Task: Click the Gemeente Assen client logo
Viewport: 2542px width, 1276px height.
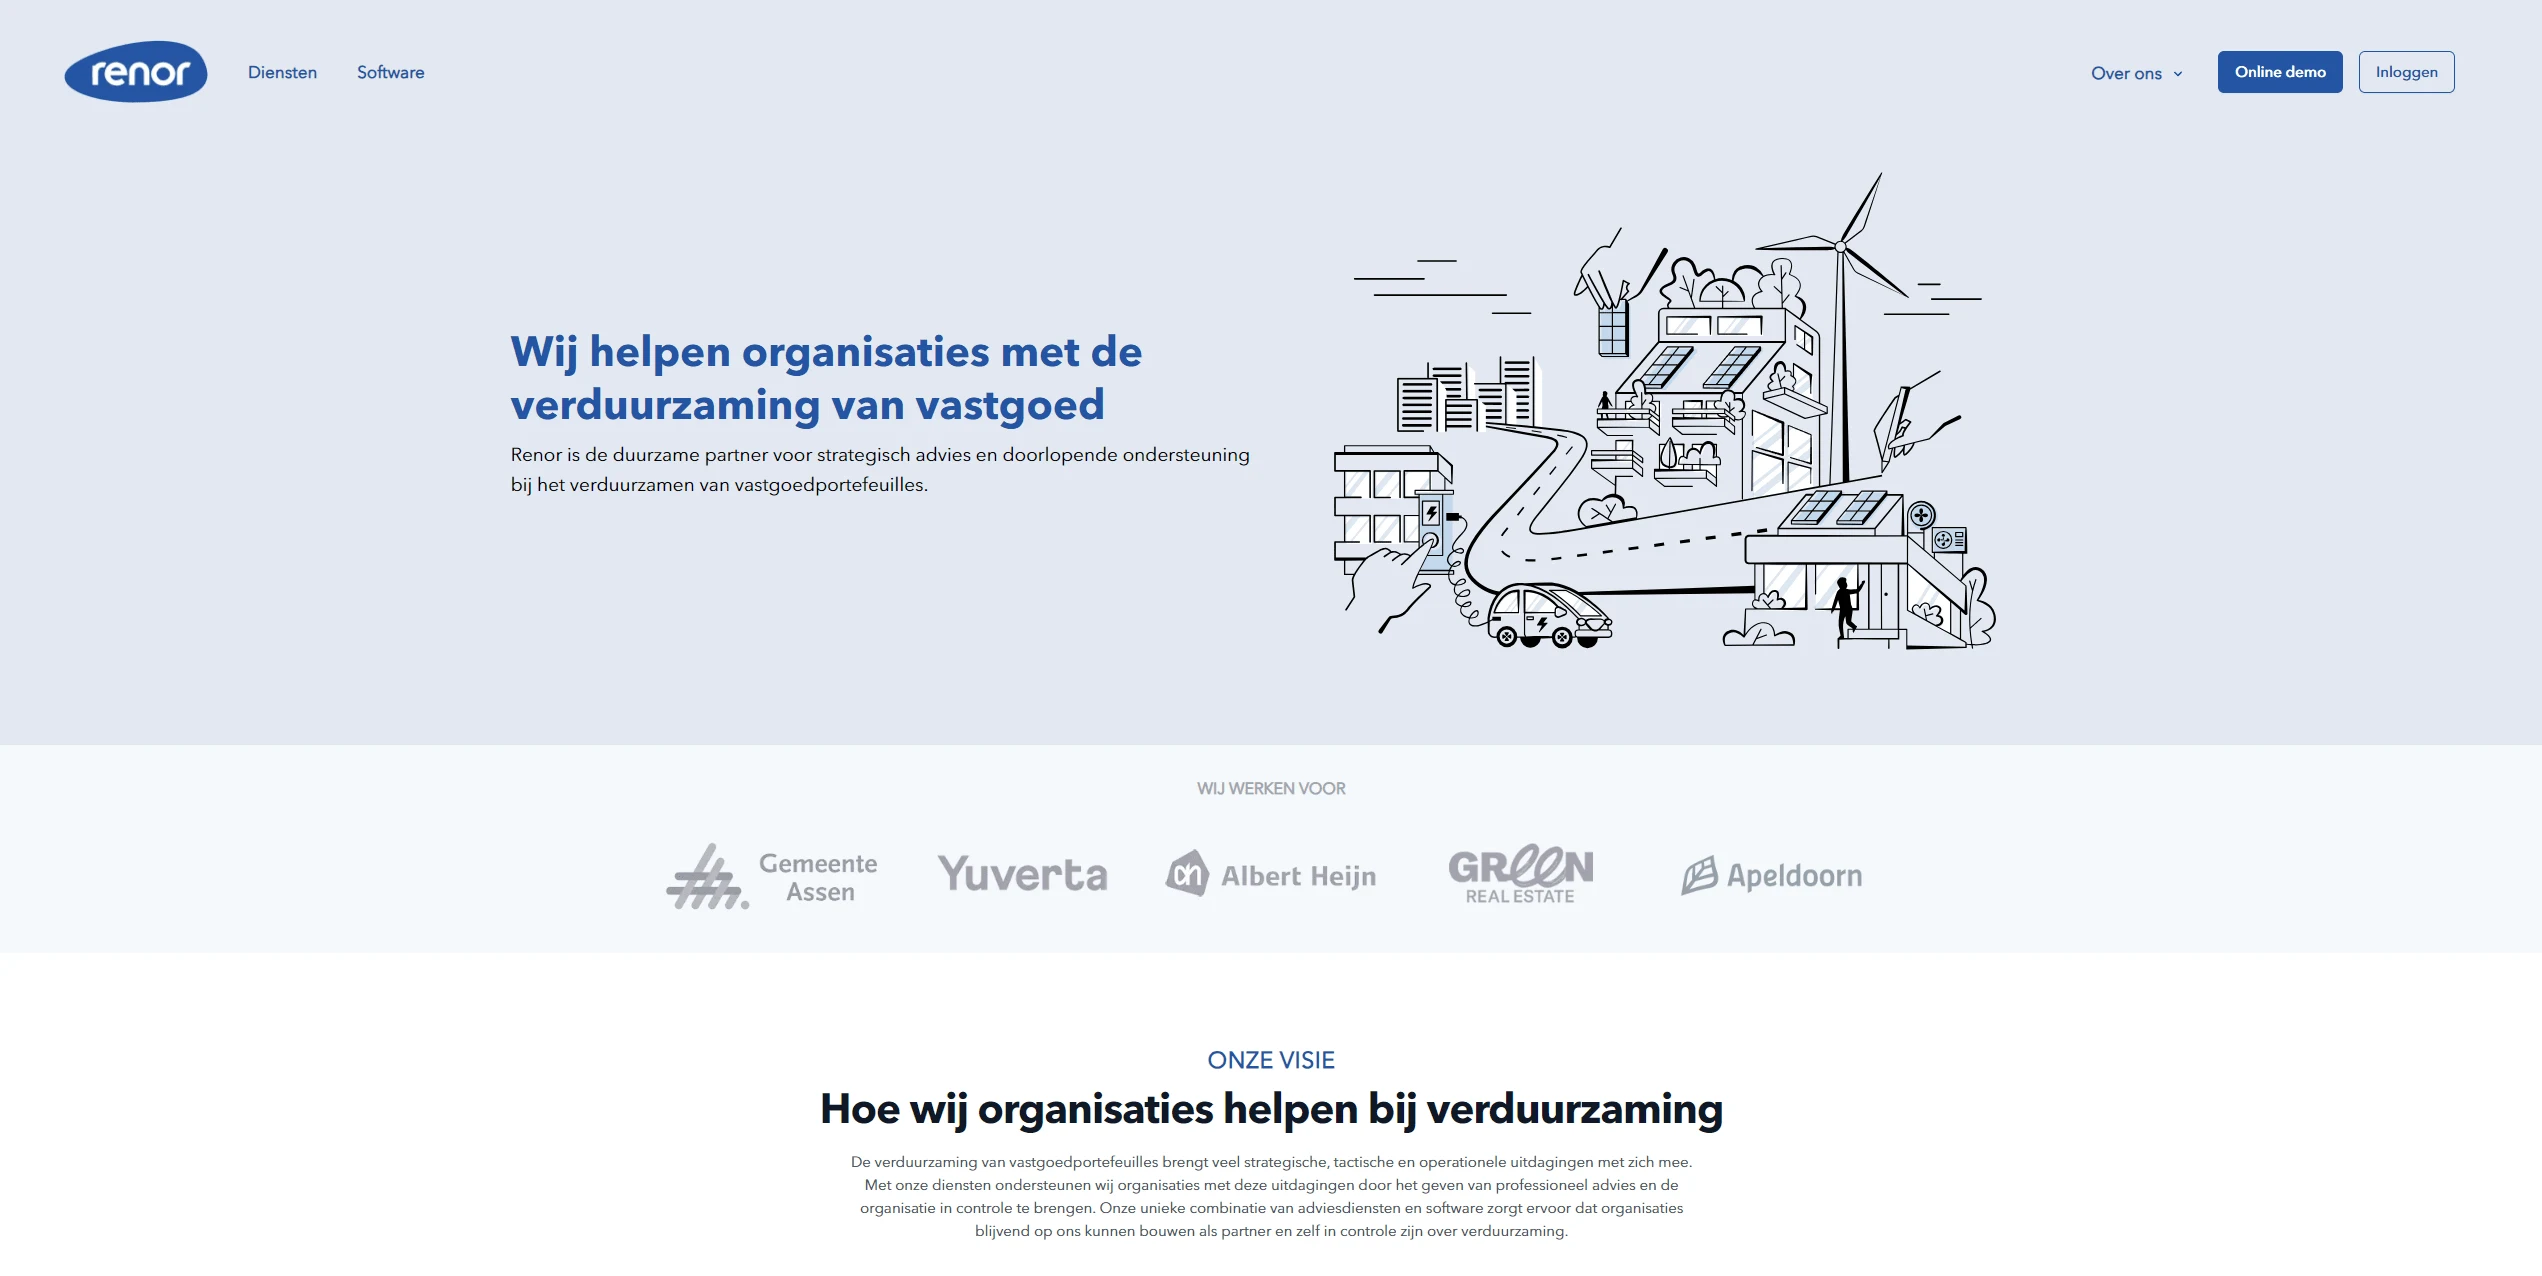Action: pyautogui.click(x=768, y=872)
